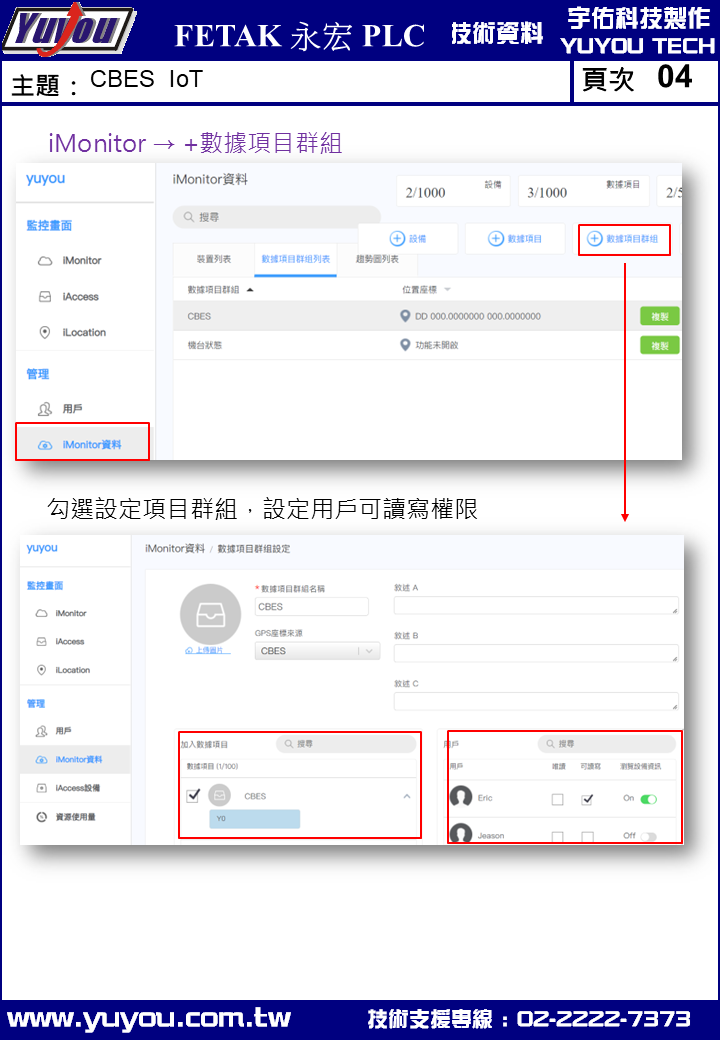Open iAccess icon in 數據項目群組設定 view sidebar
Image resolution: width=720 pixels, height=1040 pixels.
pos(42,641)
